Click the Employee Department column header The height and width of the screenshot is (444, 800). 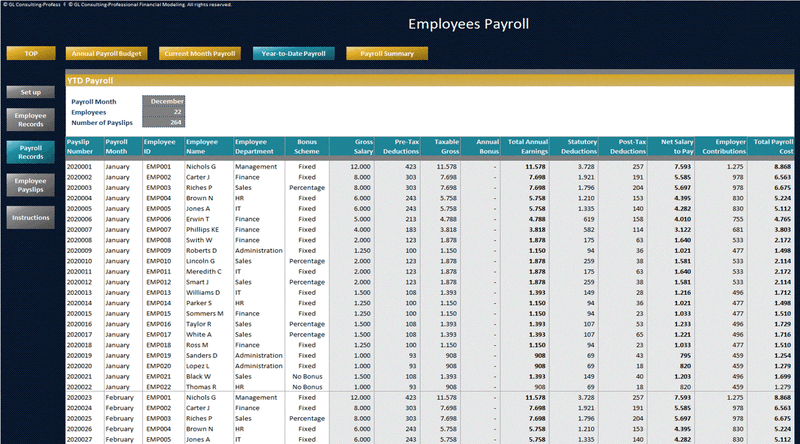pyautogui.click(x=259, y=146)
